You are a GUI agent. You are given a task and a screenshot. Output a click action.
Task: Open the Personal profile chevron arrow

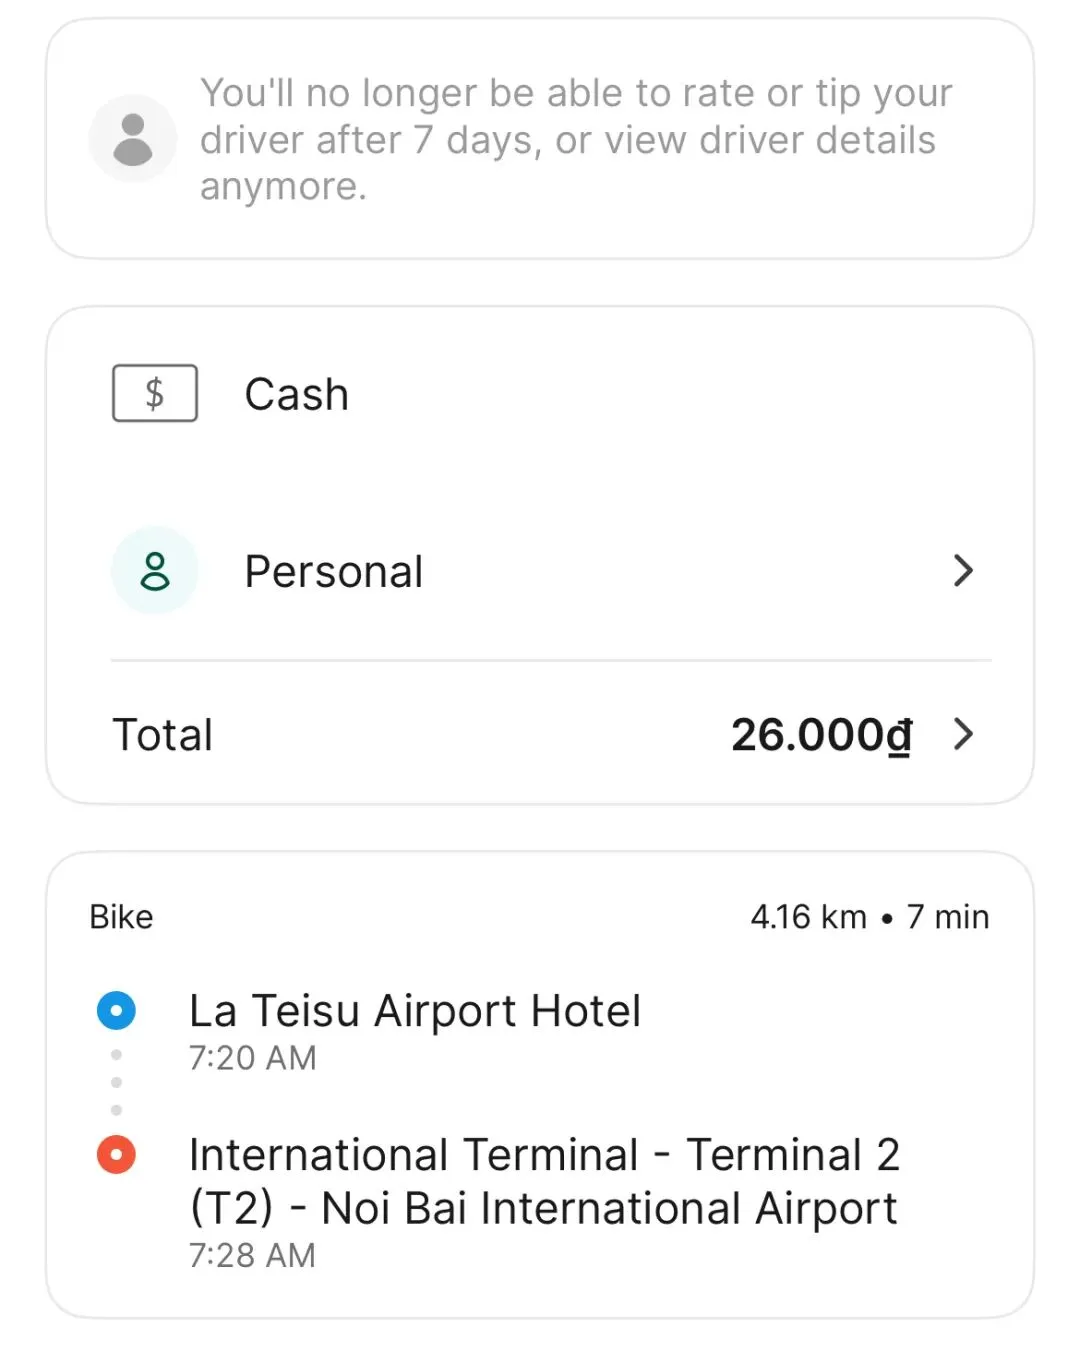tap(962, 571)
